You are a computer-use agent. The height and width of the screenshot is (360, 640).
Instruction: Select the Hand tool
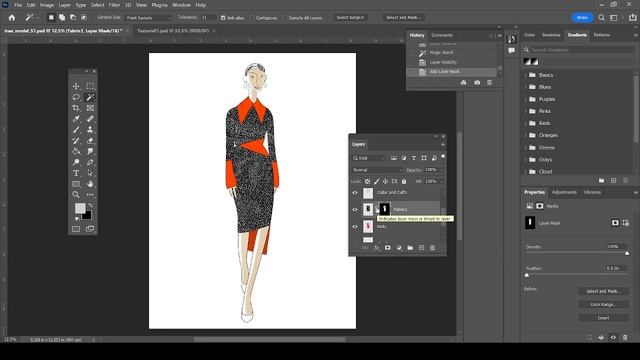(90, 184)
